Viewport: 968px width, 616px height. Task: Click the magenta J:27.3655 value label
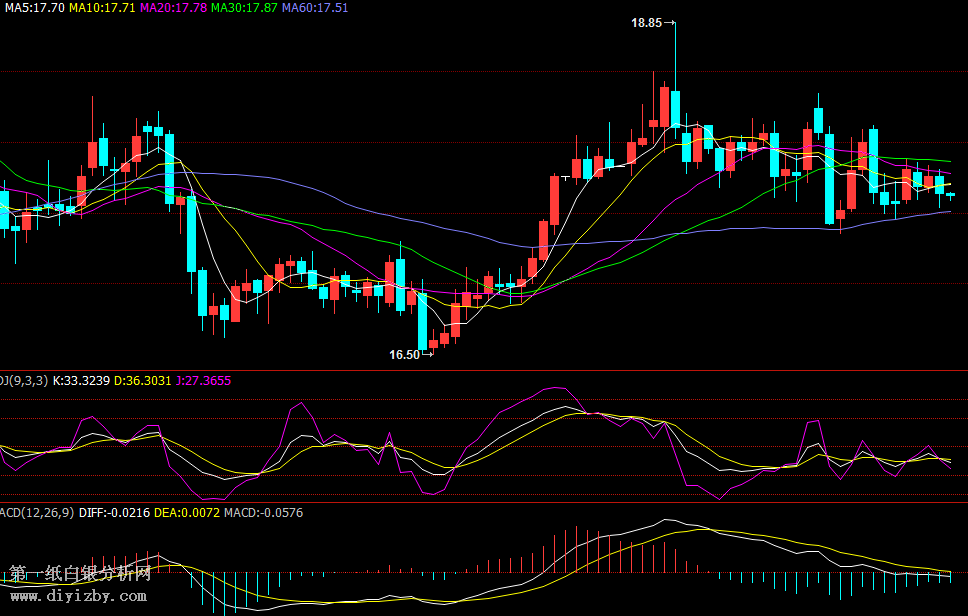pyautogui.click(x=203, y=380)
